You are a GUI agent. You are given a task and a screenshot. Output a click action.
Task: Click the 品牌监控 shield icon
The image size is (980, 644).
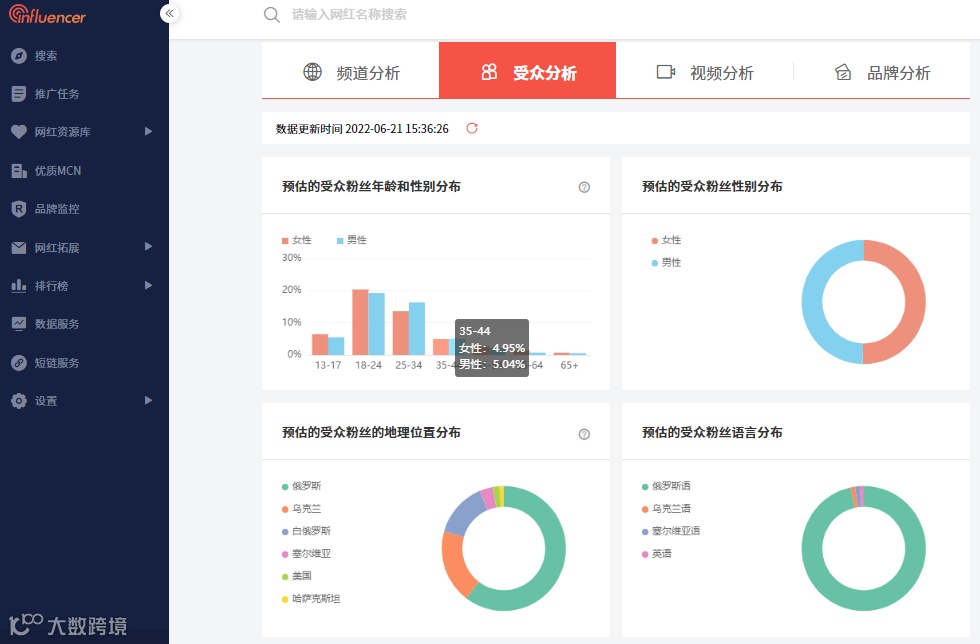(x=19, y=209)
